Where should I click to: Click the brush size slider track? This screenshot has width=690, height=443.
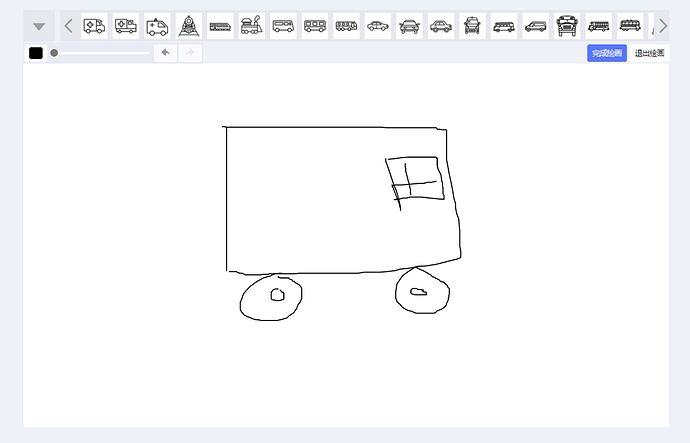pyautogui.click(x=100, y=53)
